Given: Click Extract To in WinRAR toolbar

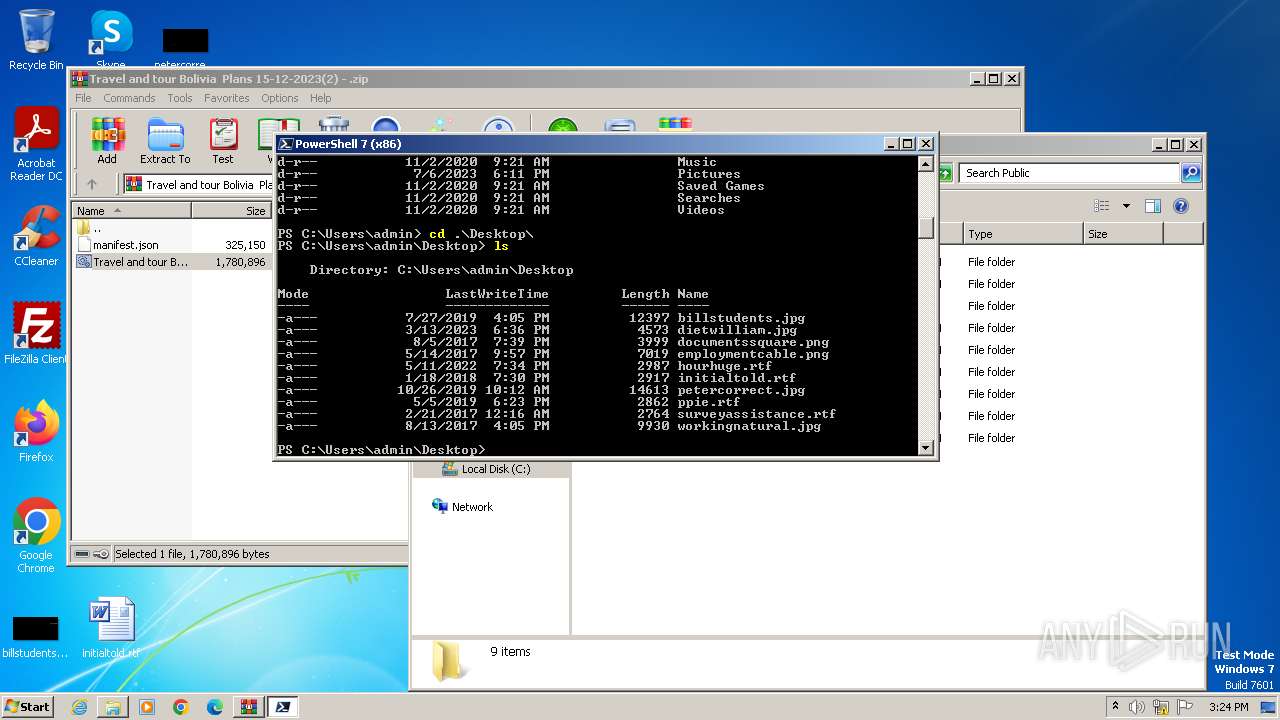Looking at the screenshot, I should click(165, 141).
